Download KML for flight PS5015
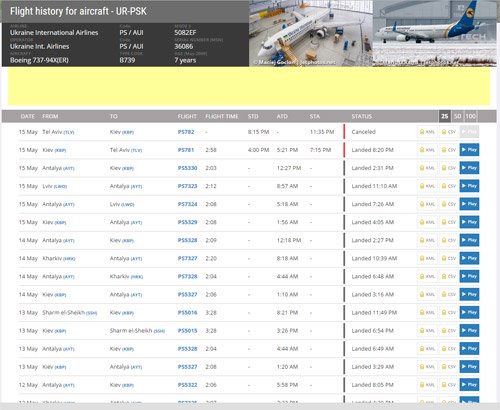The image size is (500, 410). click(x=427, y=331)
